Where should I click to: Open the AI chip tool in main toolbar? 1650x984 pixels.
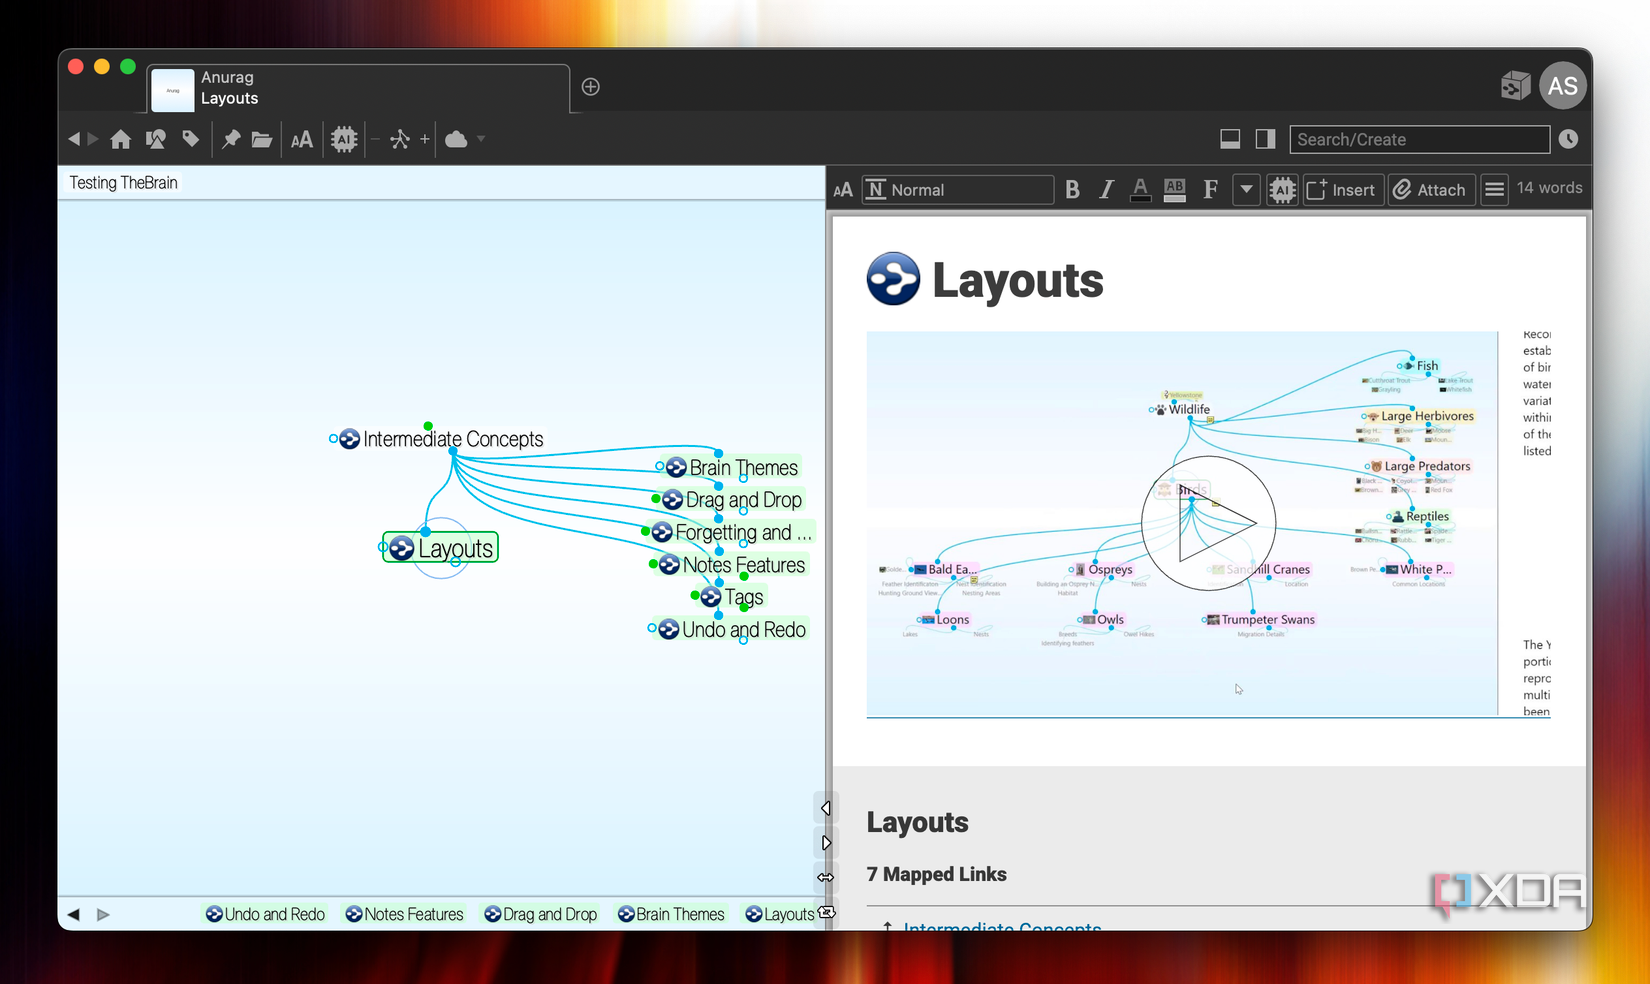[344, 139]
